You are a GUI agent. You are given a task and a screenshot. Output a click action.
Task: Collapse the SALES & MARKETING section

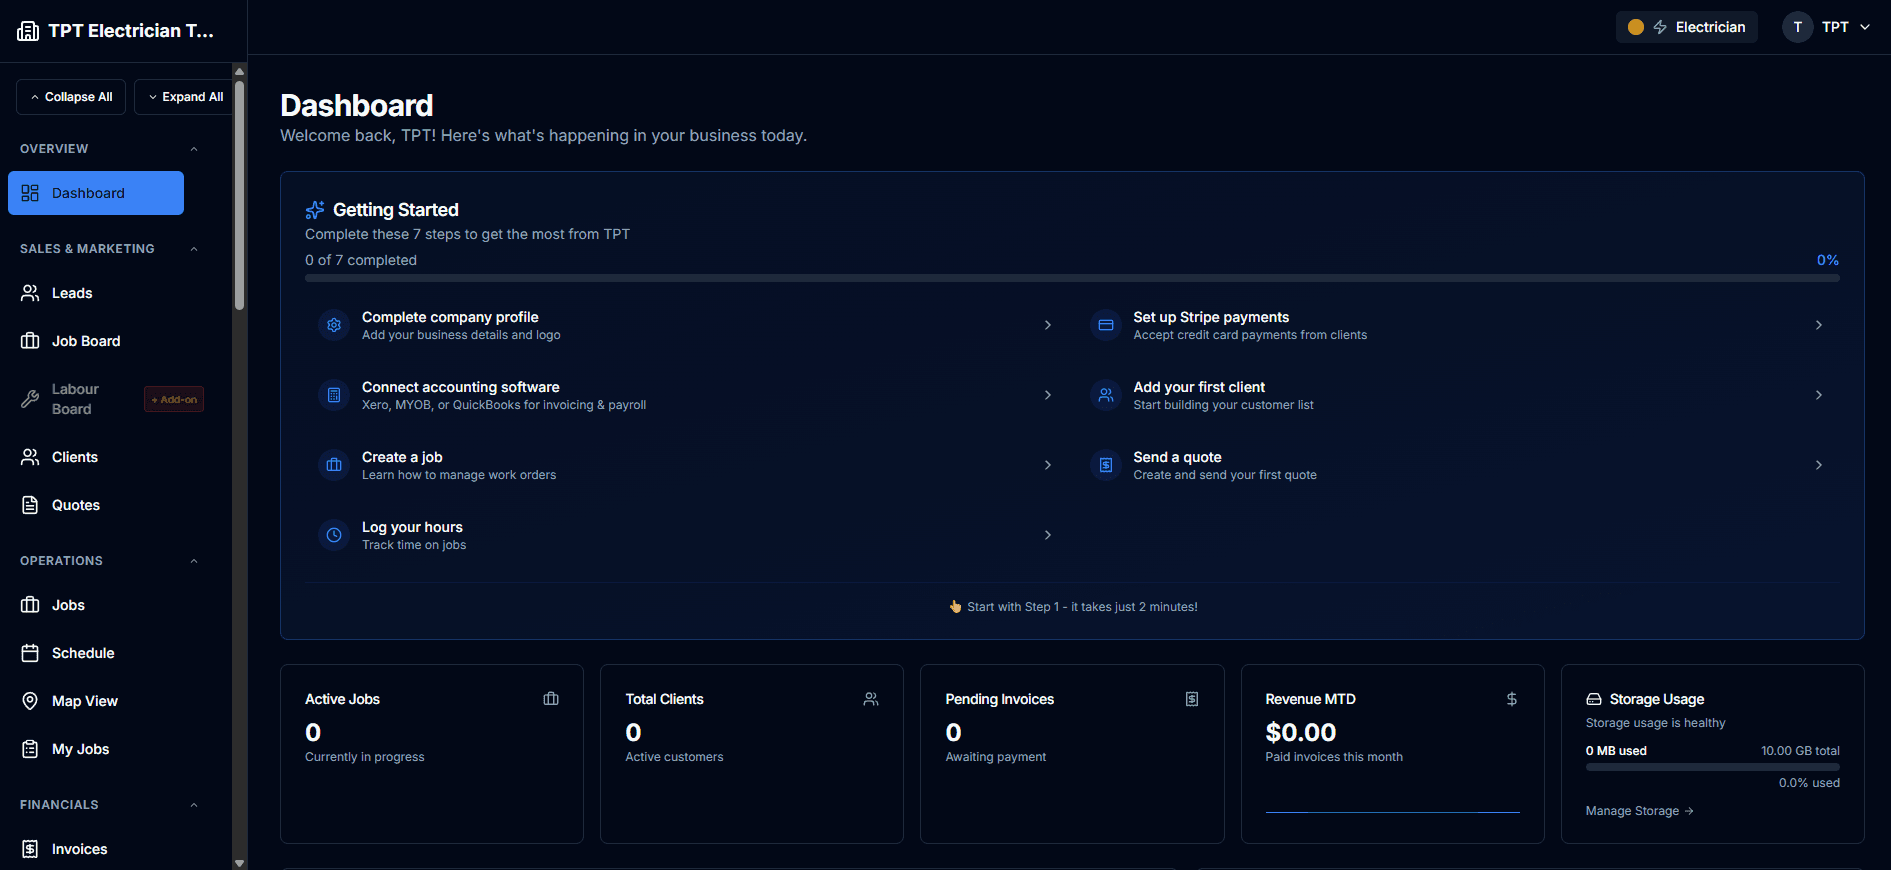tap(194, 249)
